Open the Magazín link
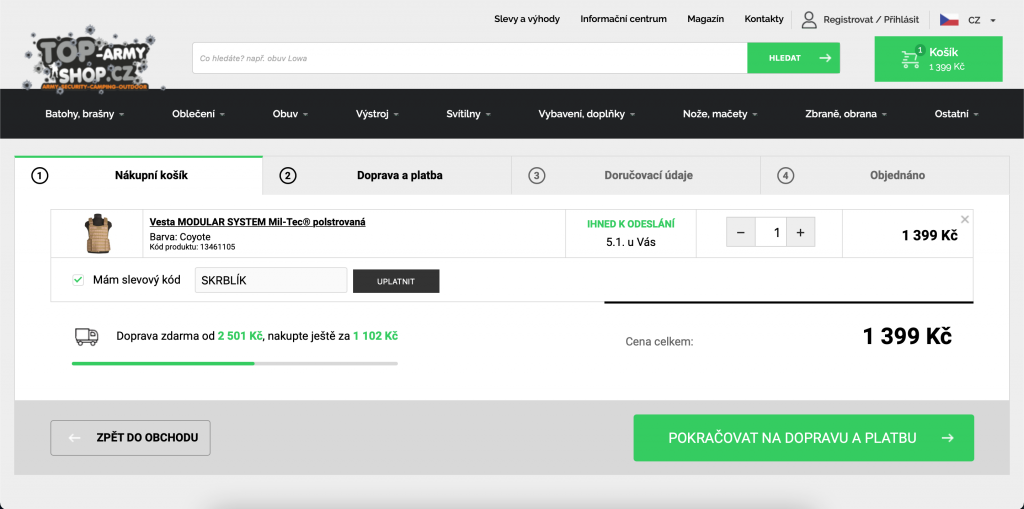The height and width of the screenshot is (509, 1024). [x=705, y=19]
